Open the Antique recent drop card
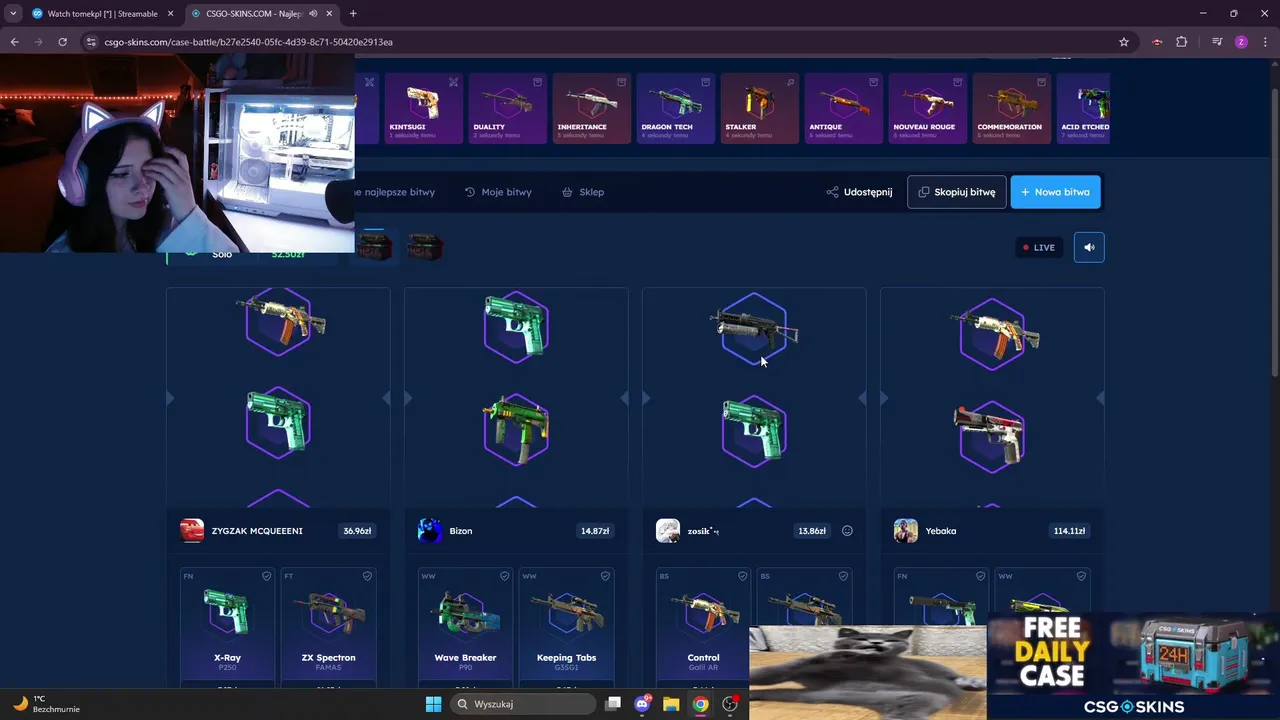This screenshot has height=720, width=1280. [x=844, y=108]
